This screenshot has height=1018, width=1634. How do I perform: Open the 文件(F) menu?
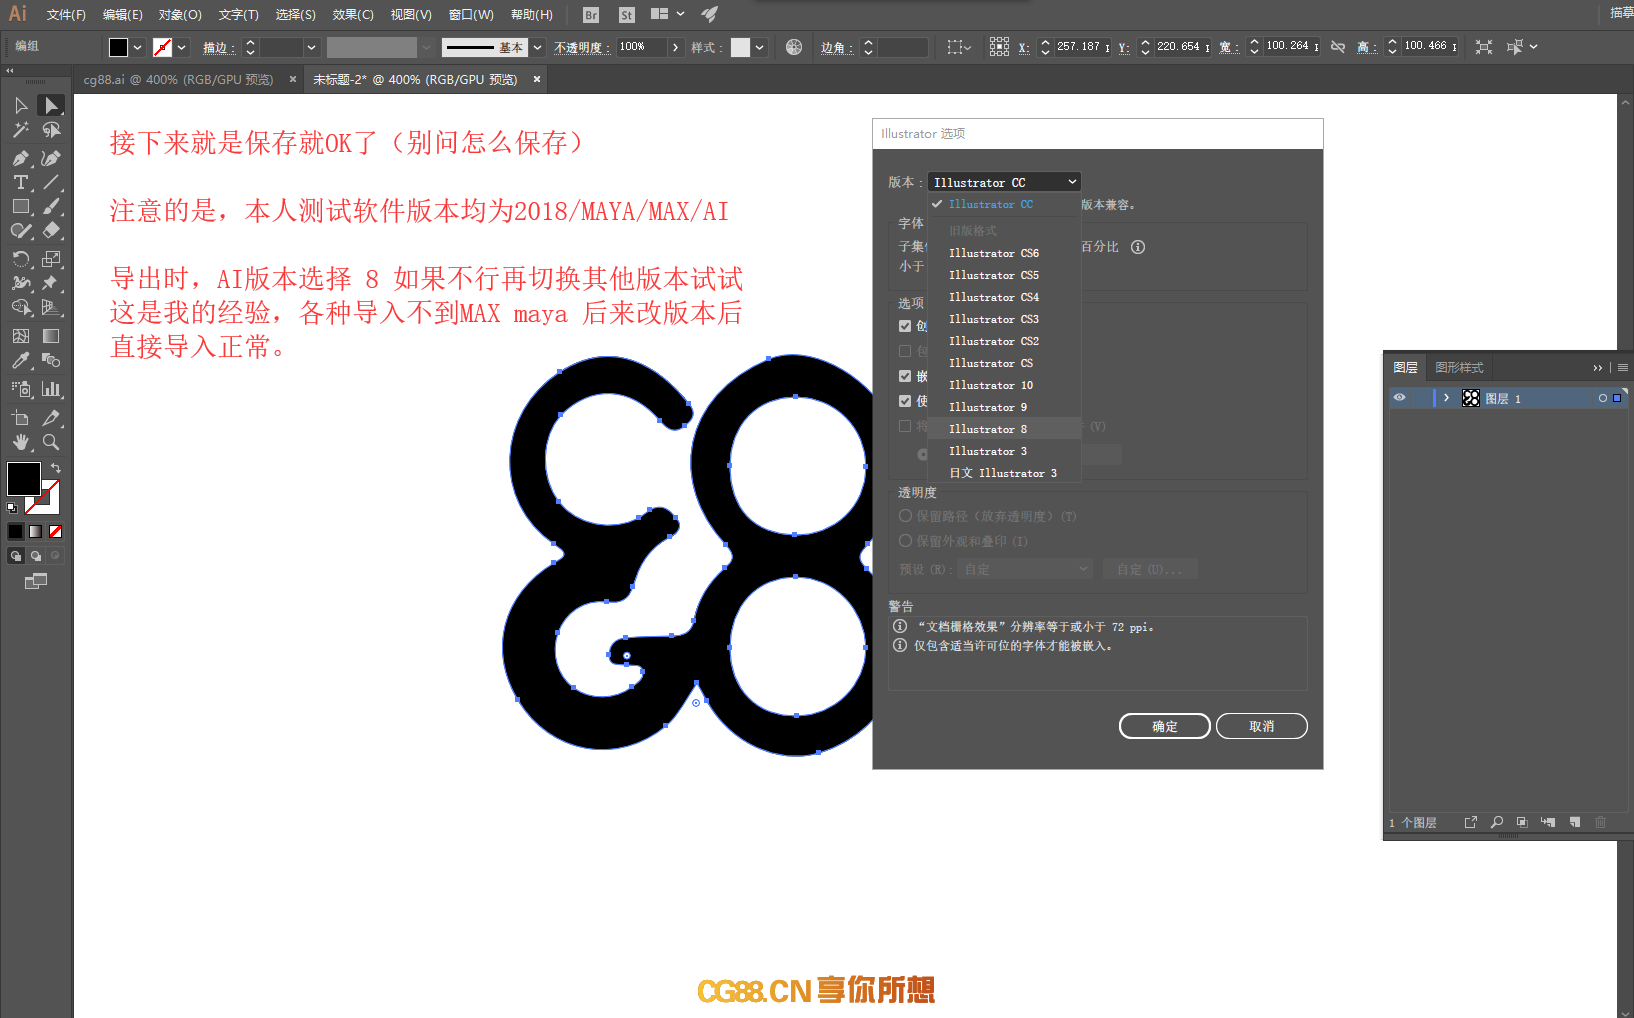[66, 15]
